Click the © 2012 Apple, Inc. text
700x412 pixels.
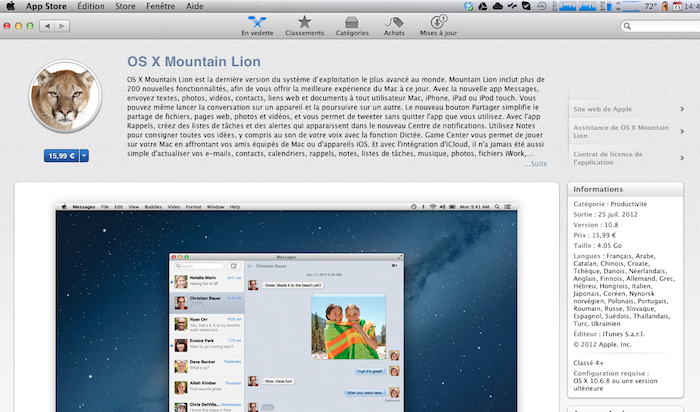[602, 344]
